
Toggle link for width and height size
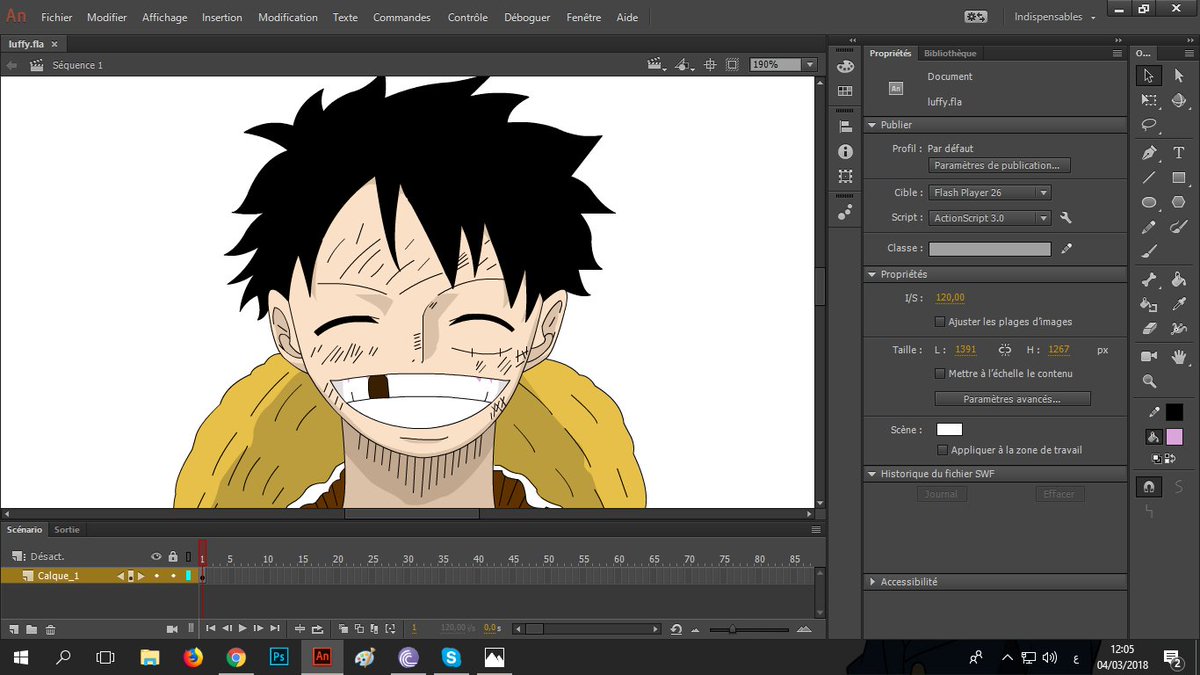pyautogui.click(x=1005, y=350)
